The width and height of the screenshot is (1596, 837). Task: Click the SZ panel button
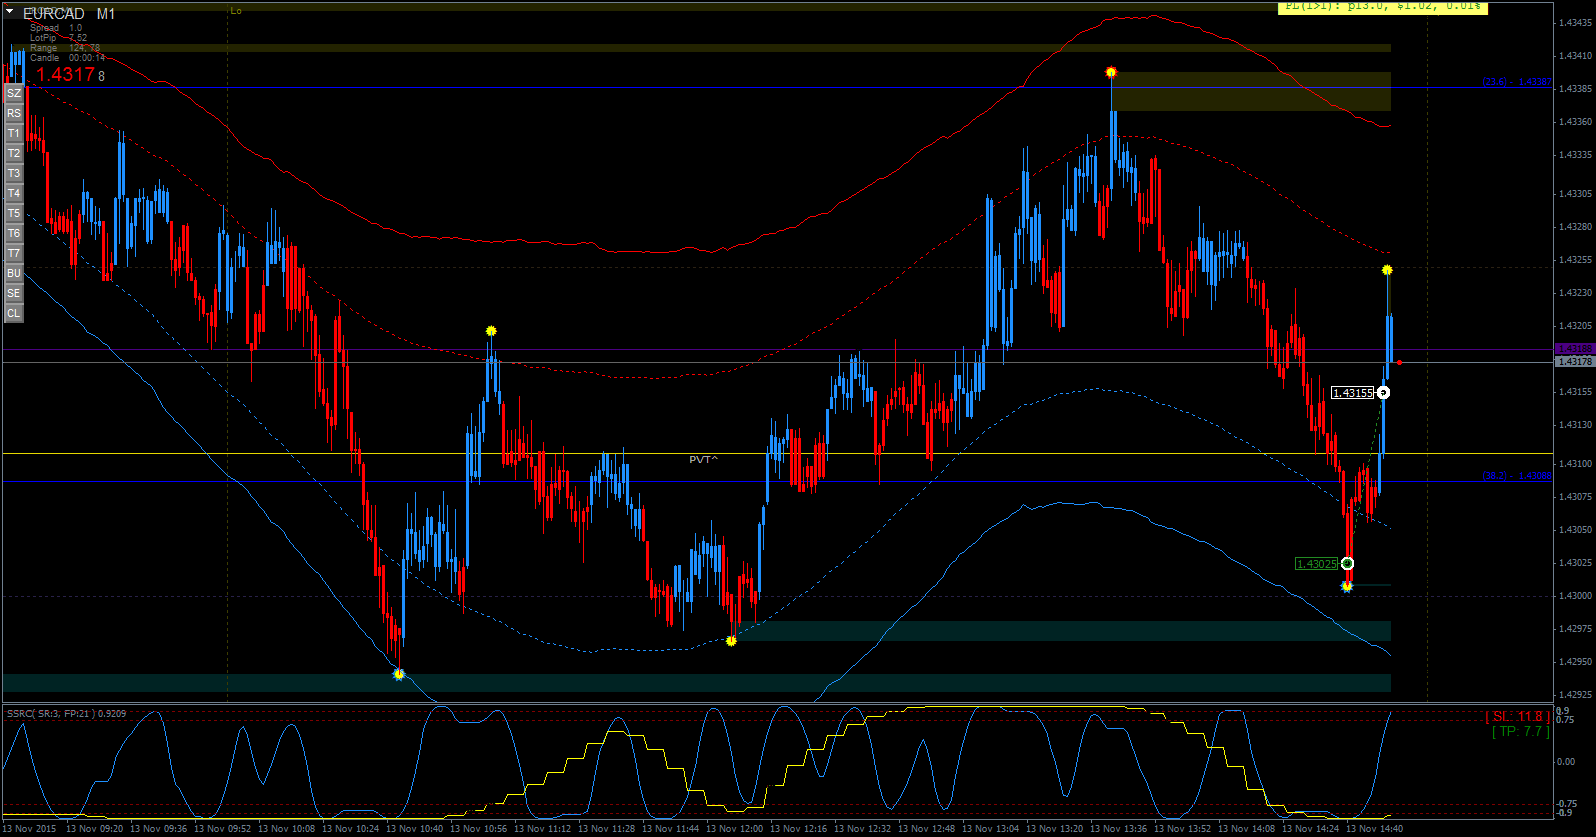(x=14, y=93)
